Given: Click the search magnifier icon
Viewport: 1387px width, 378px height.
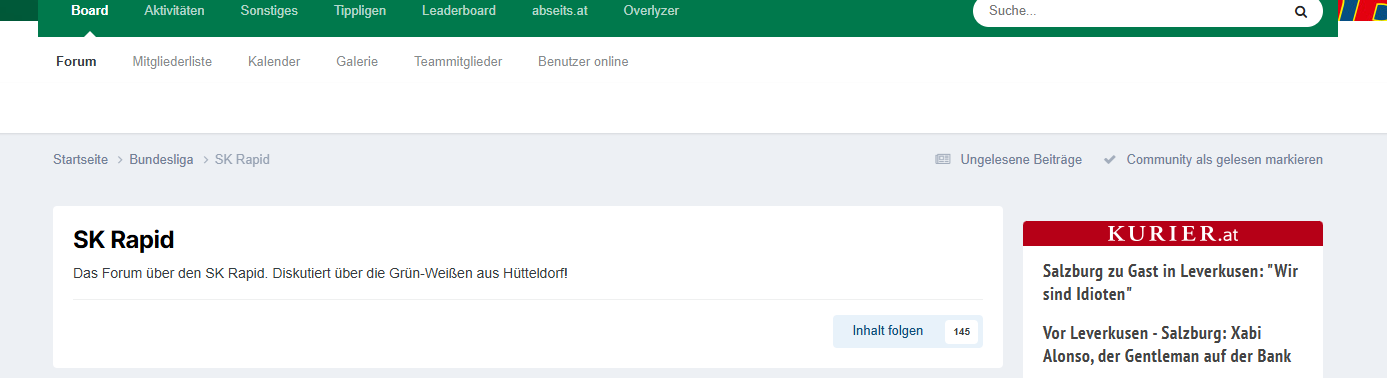Looking at the screenshot, I should pyautogui.click(x=1300, y=12).
